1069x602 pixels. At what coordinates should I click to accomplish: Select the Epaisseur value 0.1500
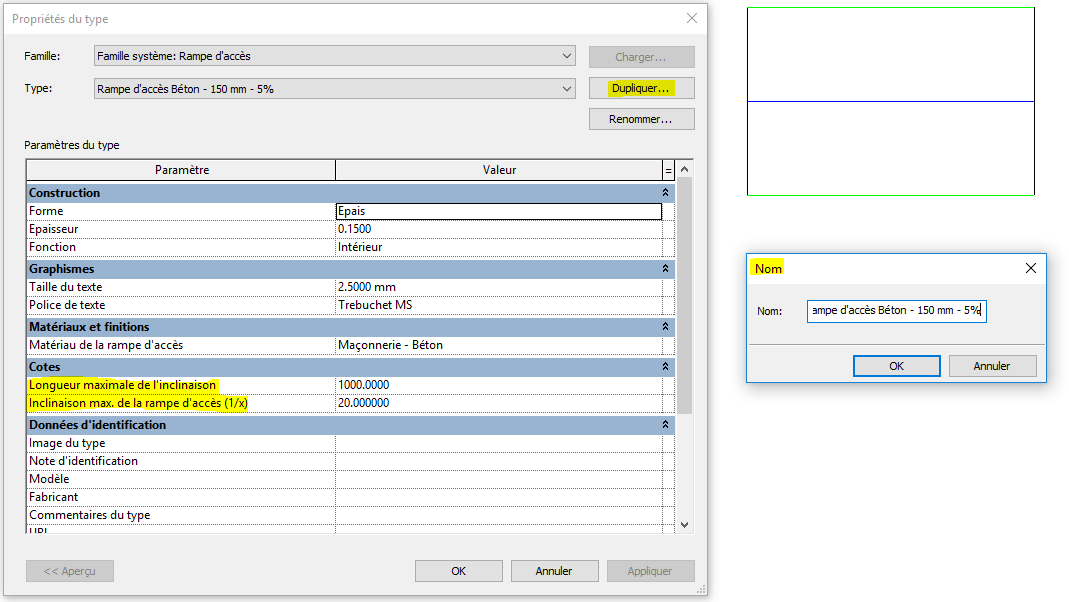(497, 228)
